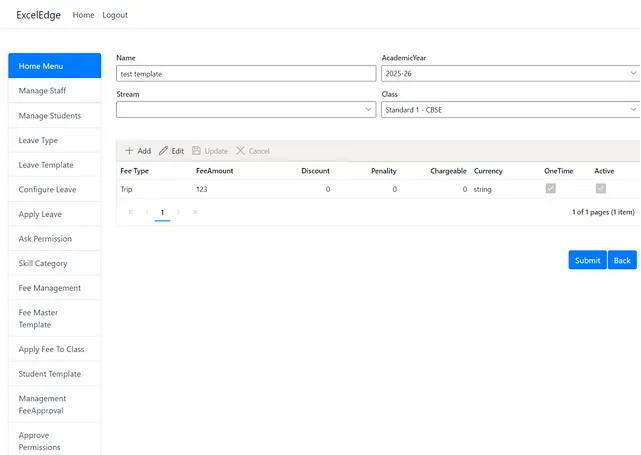Open the Stream dropdown
Viewport: 641px width, 455px height.
(x=246, y=110)
